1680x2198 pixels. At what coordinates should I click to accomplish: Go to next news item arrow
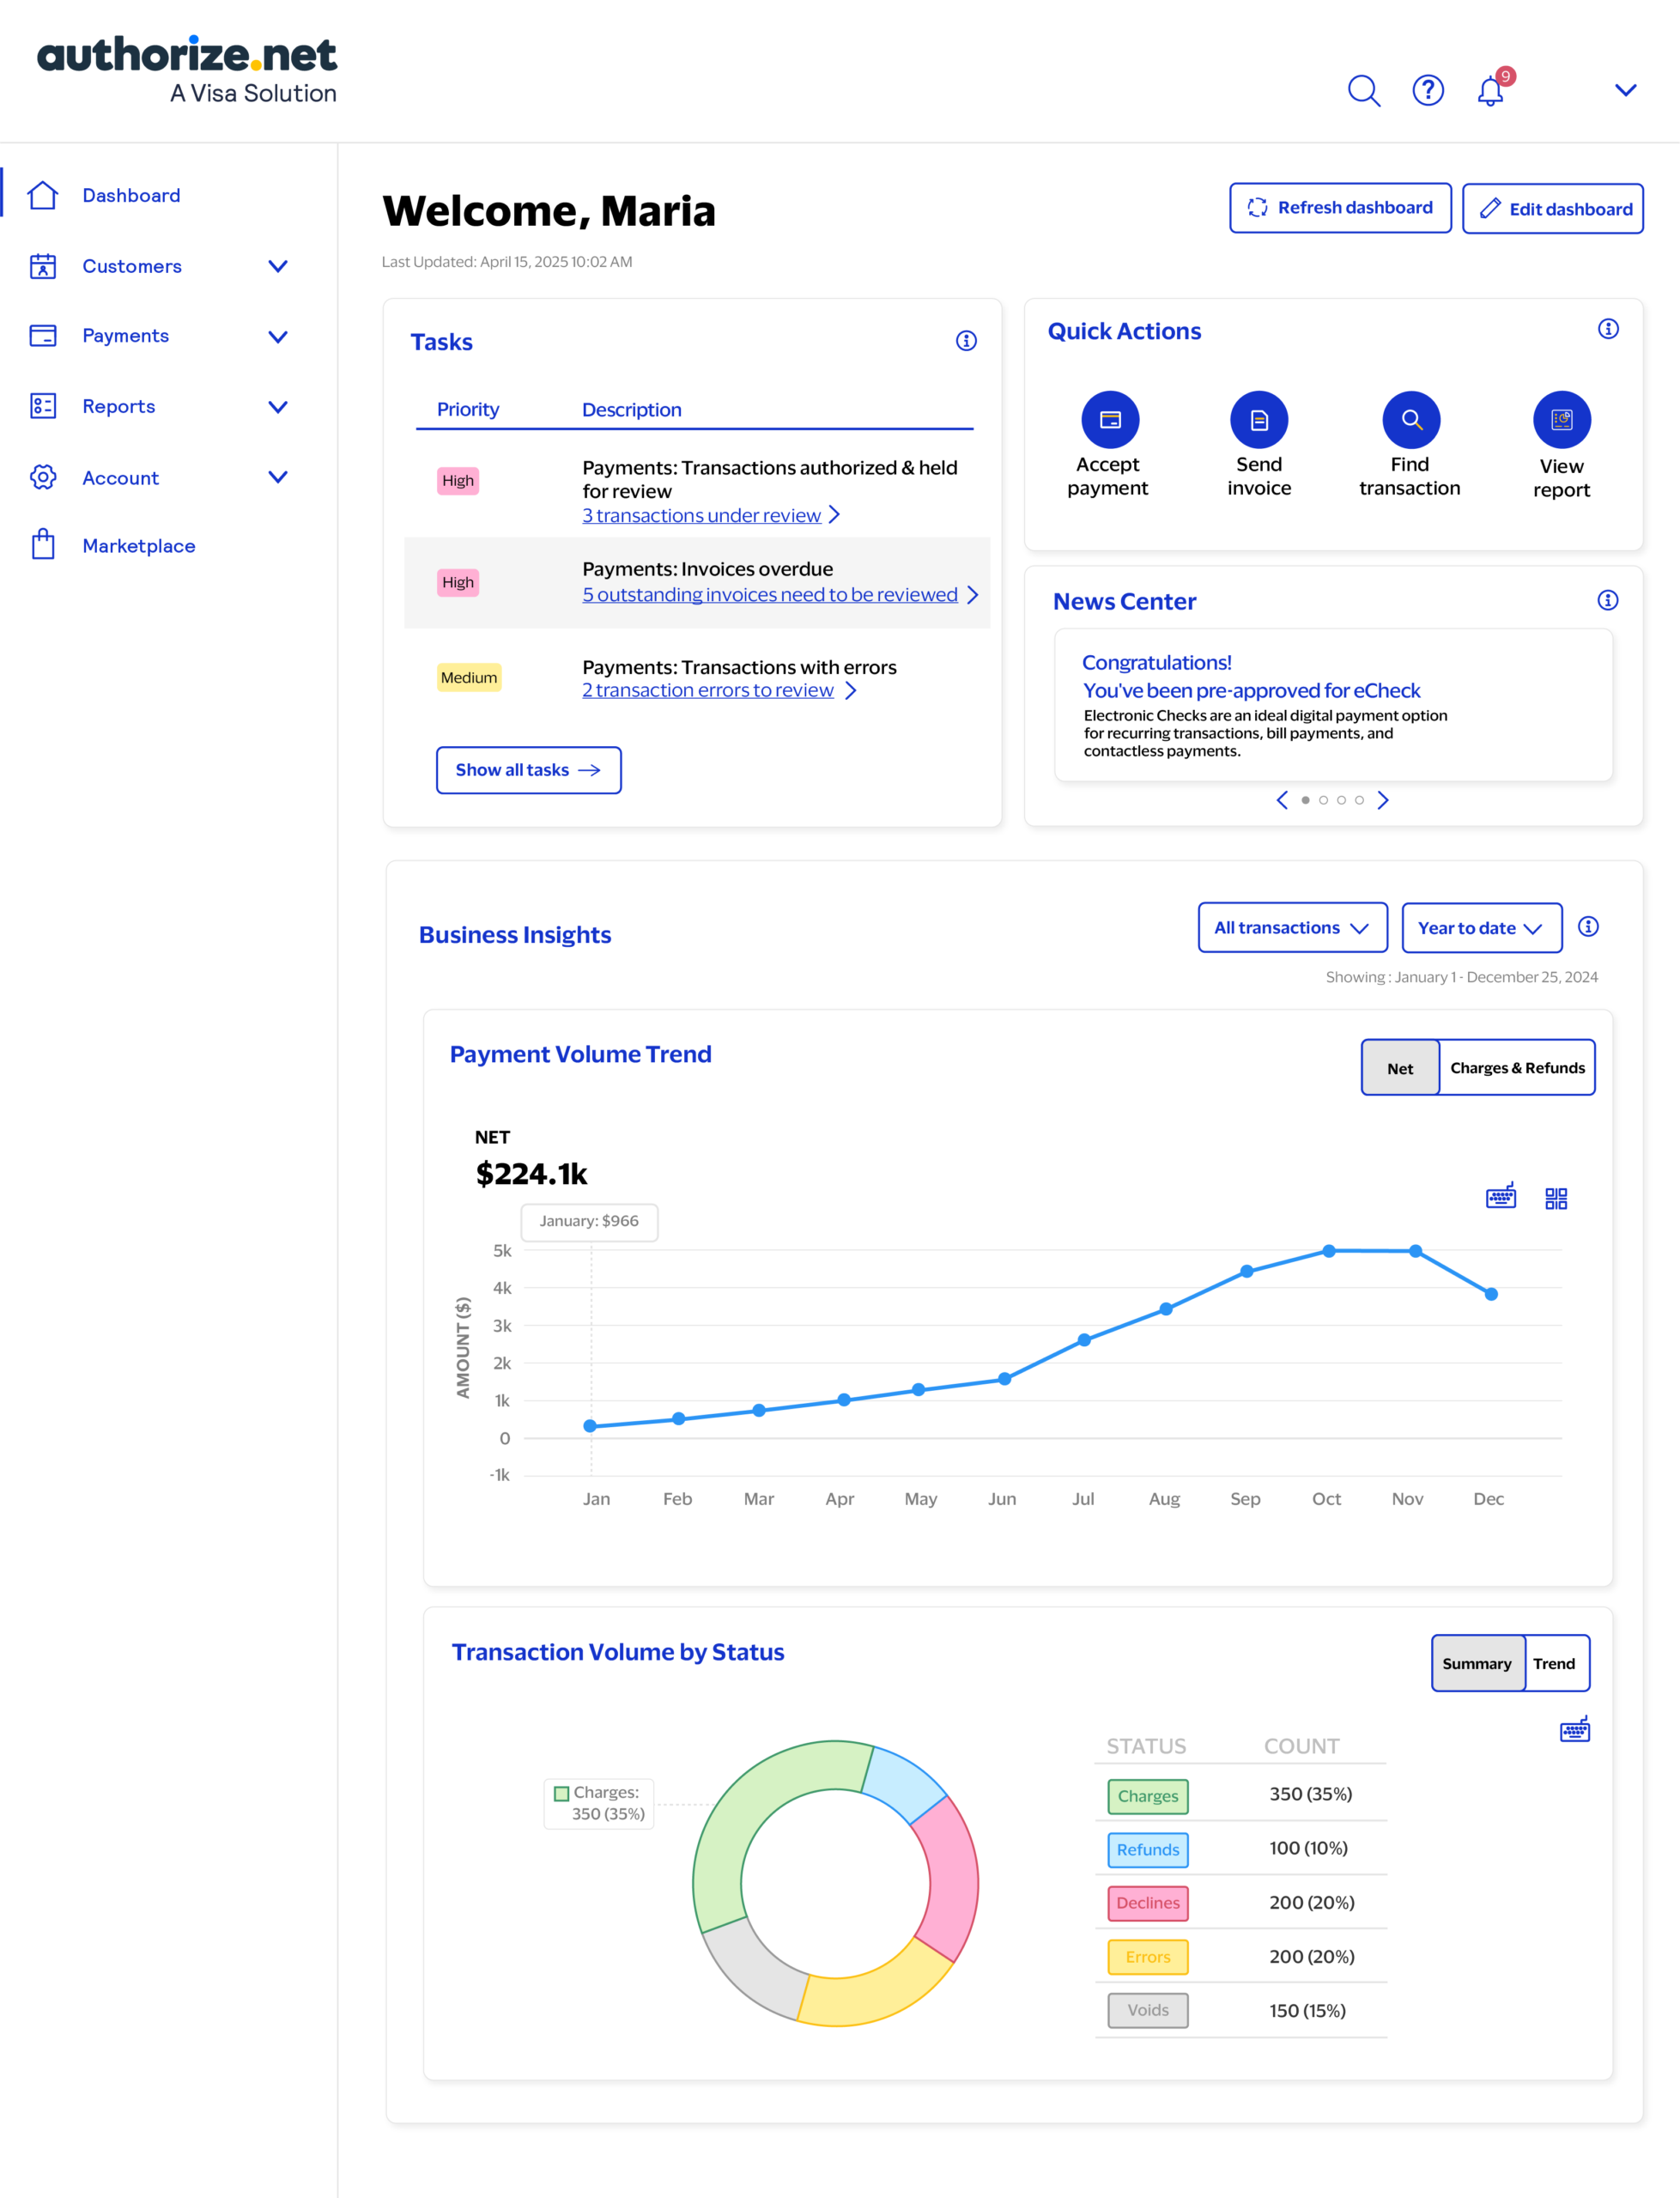(1383, 800)
